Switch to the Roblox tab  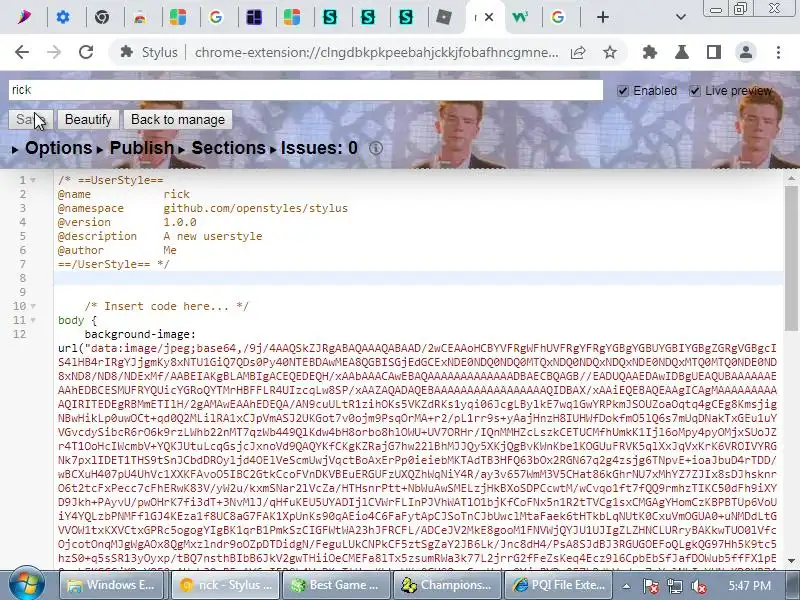click(x=444, y=17)
